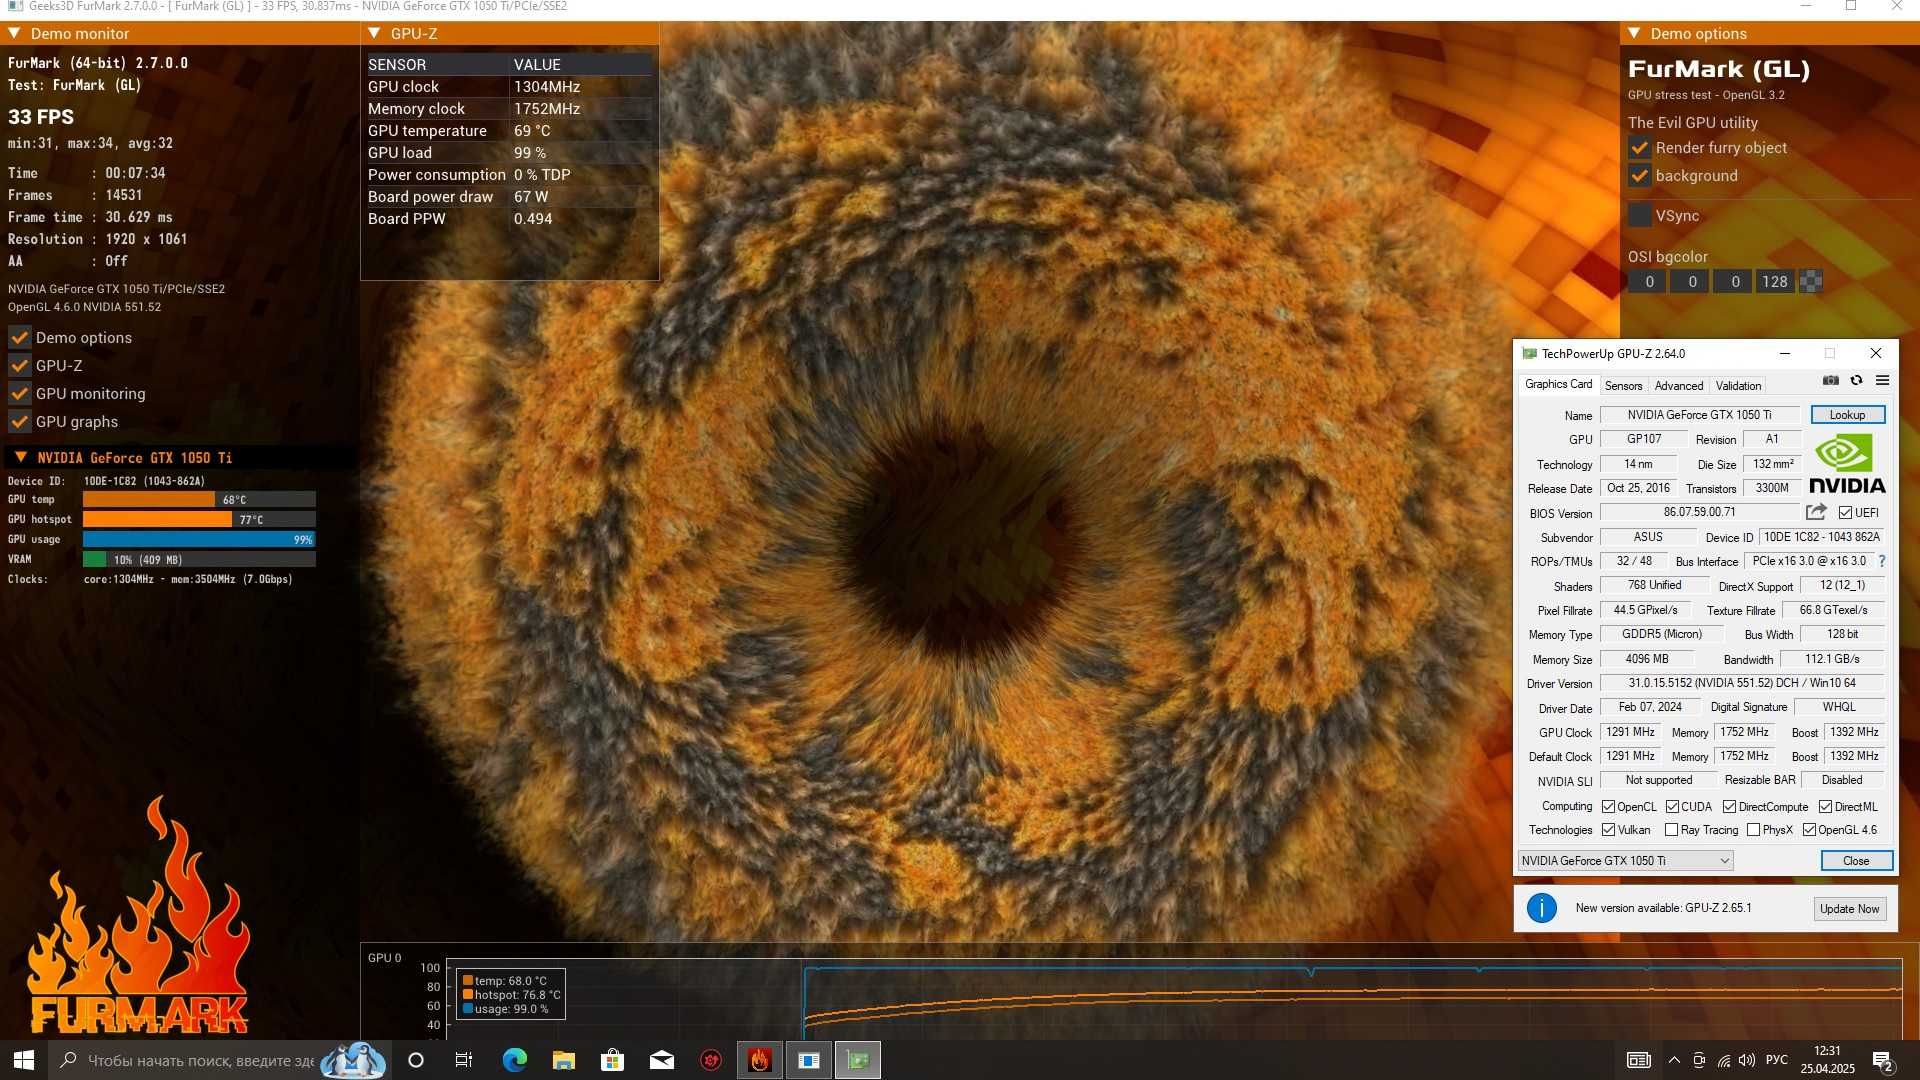Take a GPU-Z screenshot with camera icon
The height and width of the screenshot is (1080, 1920).
point(1830,380)
